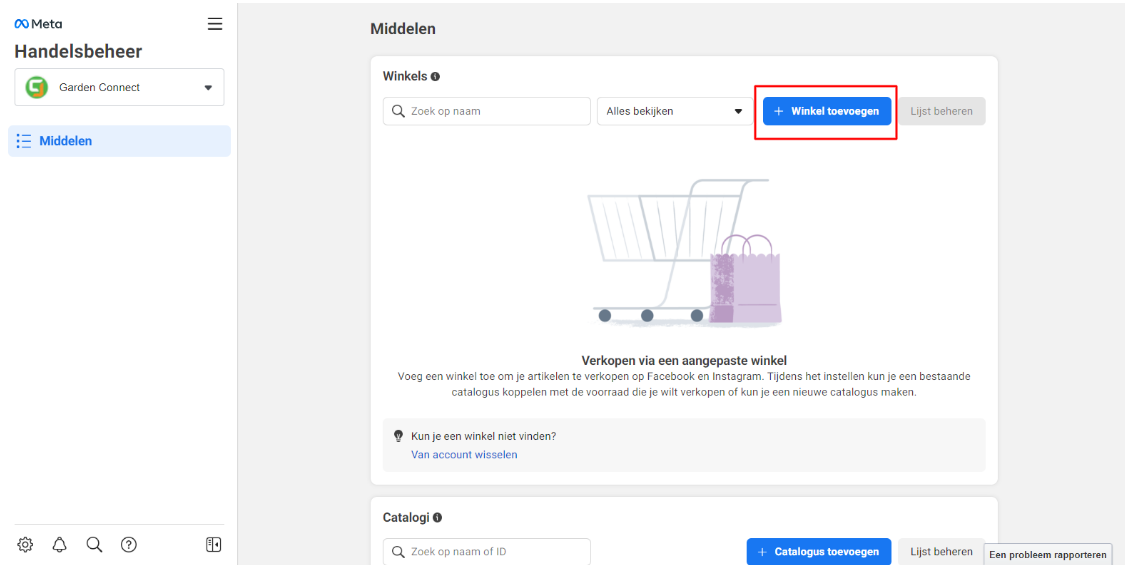Click Een probleem rapporteren button
Viewport: 1125px width, 569px height.
point(1047,555)
